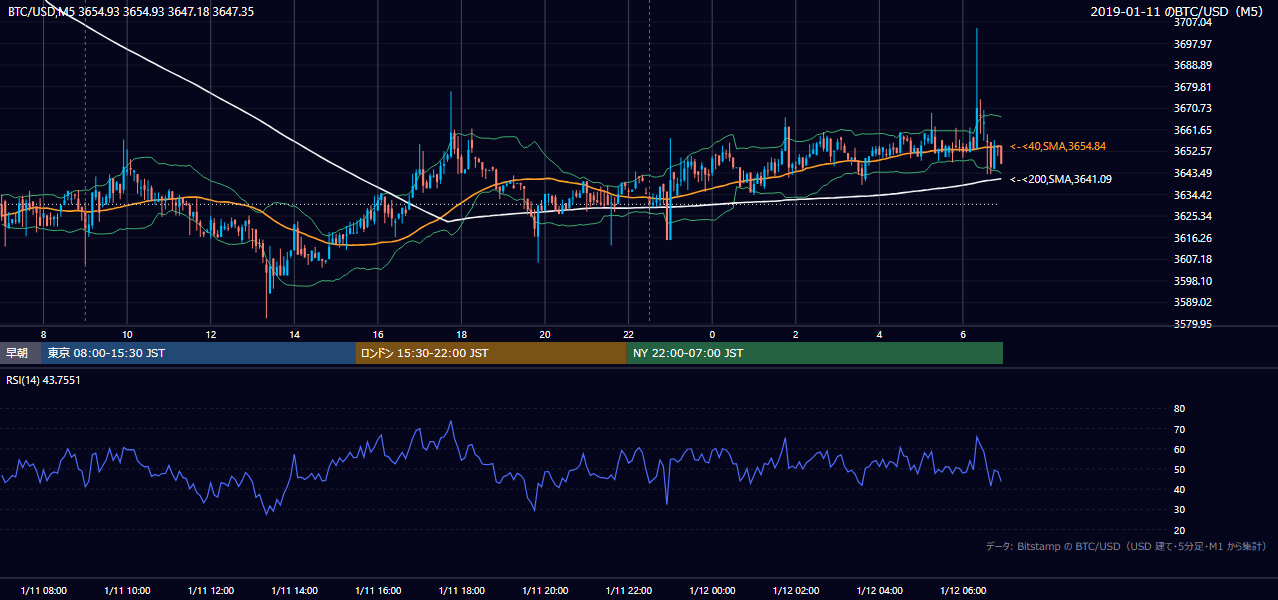Click the RSI(14) 43.7551 indicator label
1278x600 pixels.
point(43,380)
